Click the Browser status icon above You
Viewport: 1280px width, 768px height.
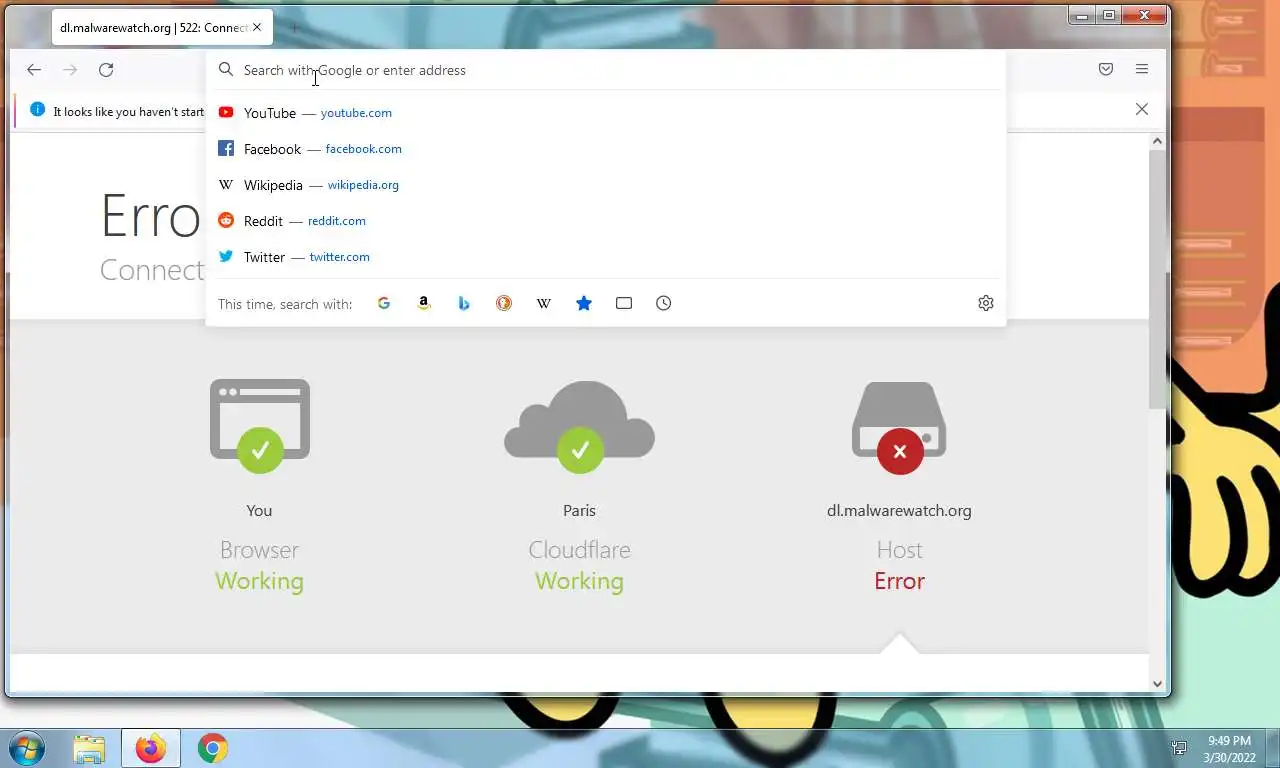(x=260, y=425)
